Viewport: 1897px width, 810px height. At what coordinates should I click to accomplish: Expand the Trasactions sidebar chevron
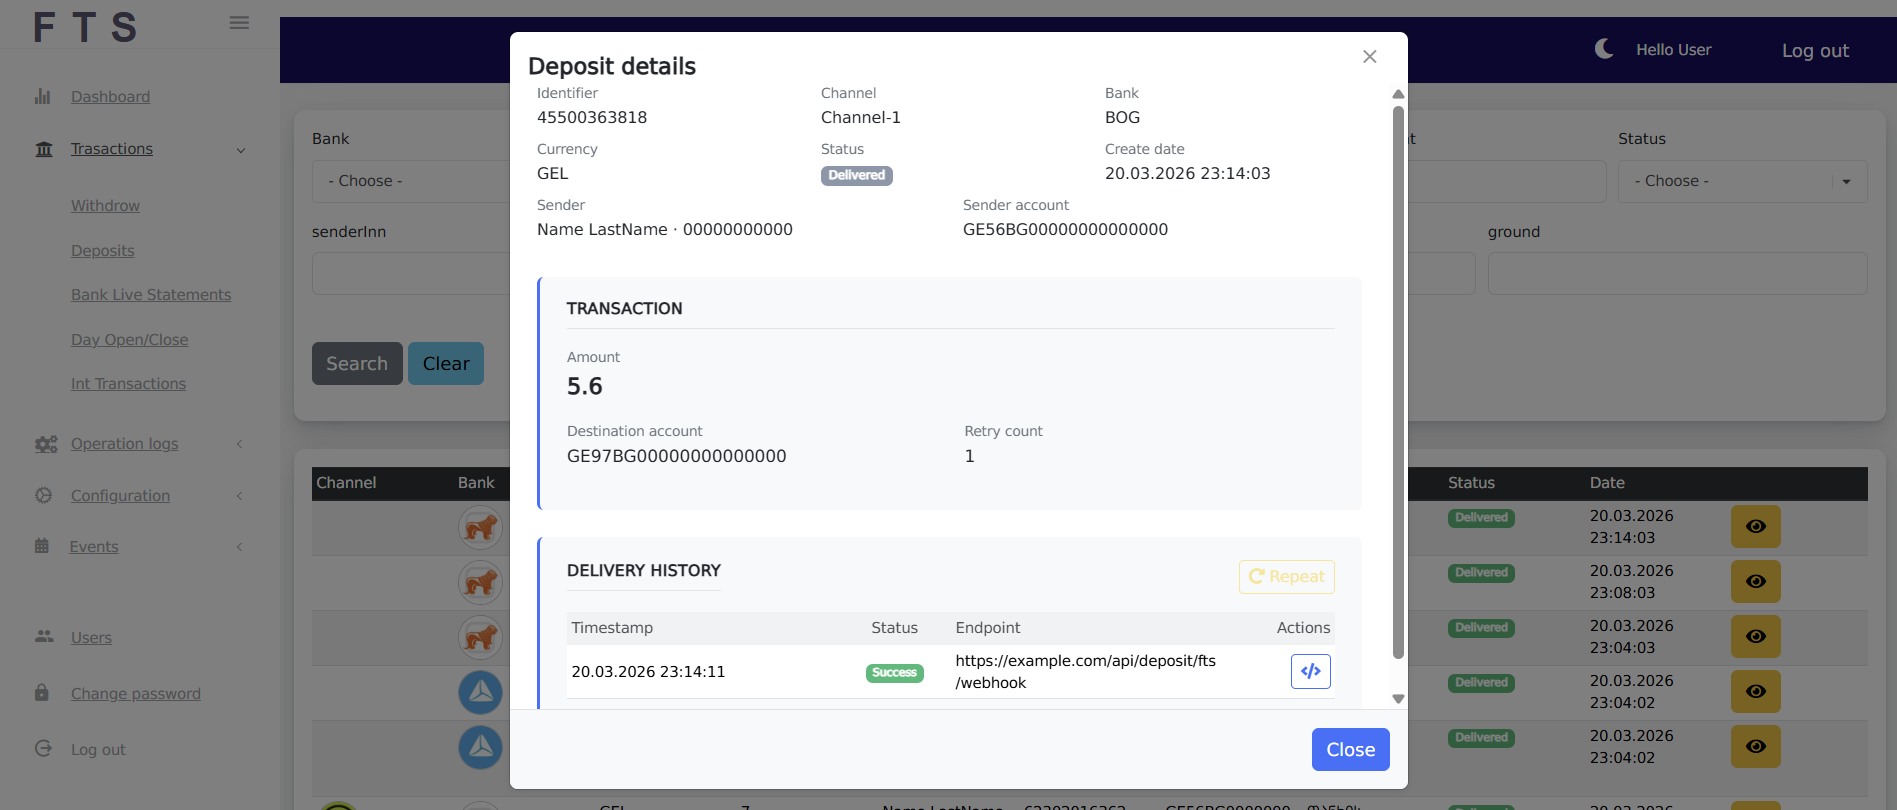click(x=241, y=150)
